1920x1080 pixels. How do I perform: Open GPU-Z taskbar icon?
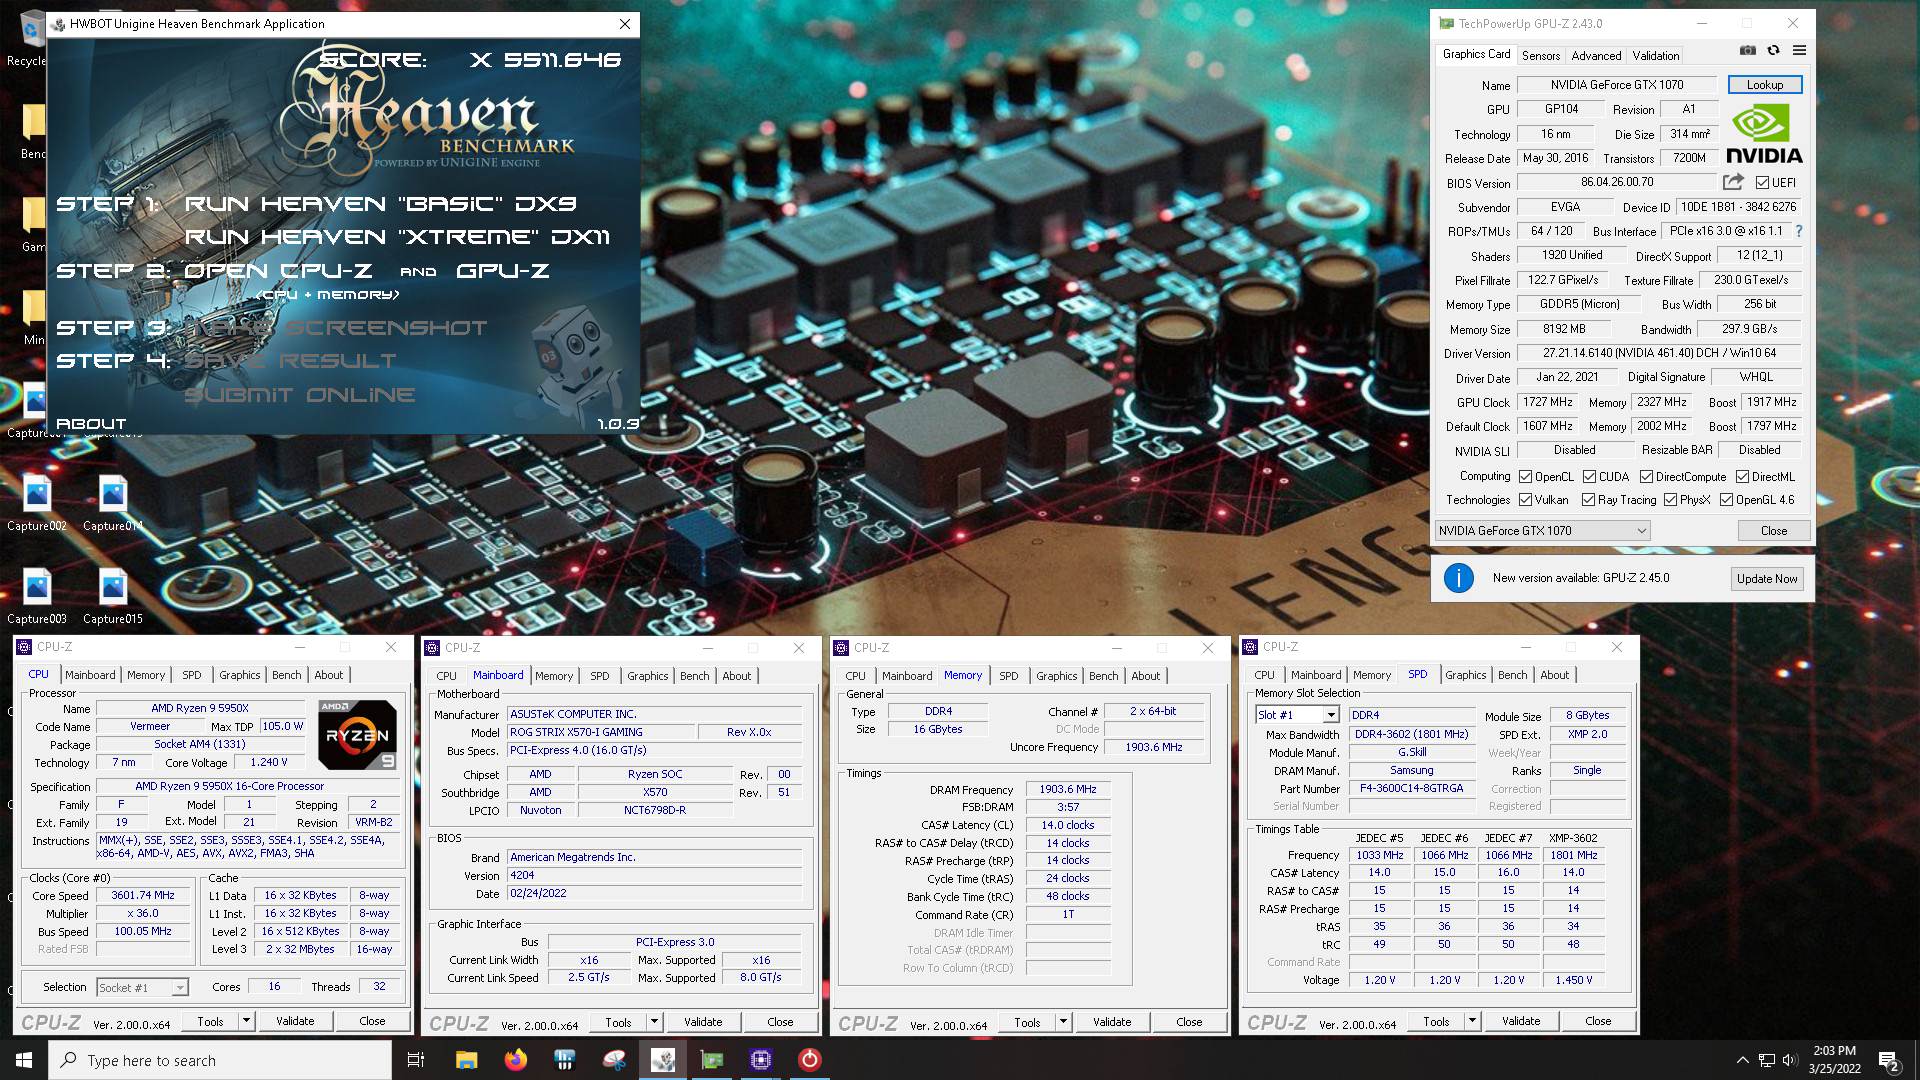point(711,1060)
